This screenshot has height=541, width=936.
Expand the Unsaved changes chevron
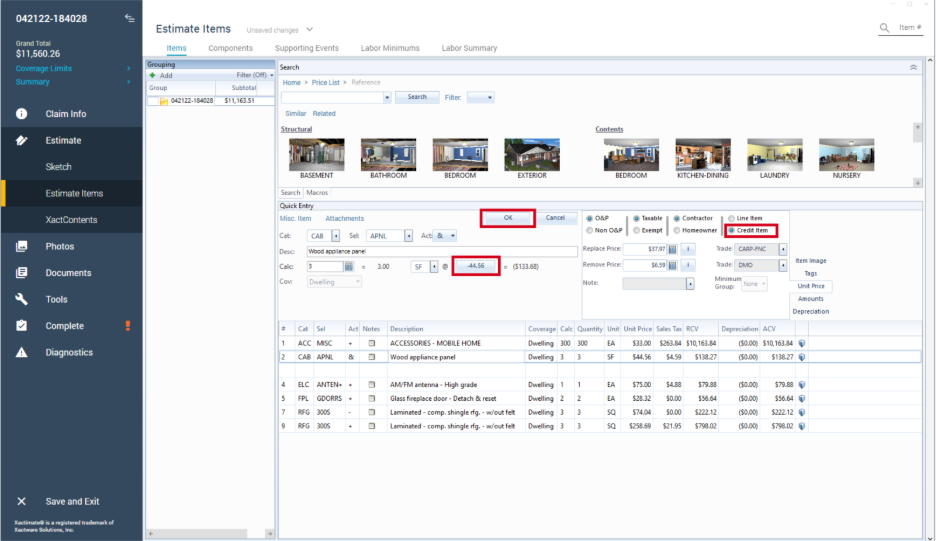[x=310, y=30]
